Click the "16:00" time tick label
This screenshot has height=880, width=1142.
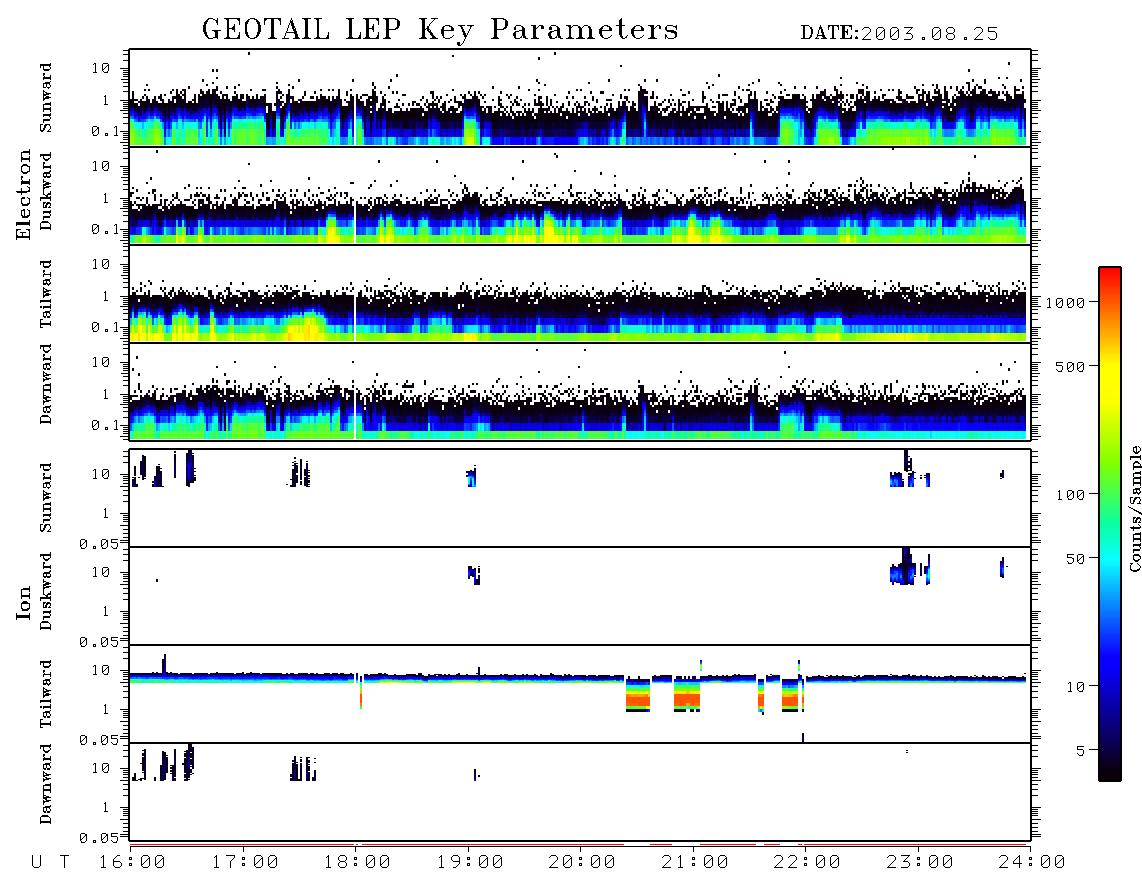[132, 862]
